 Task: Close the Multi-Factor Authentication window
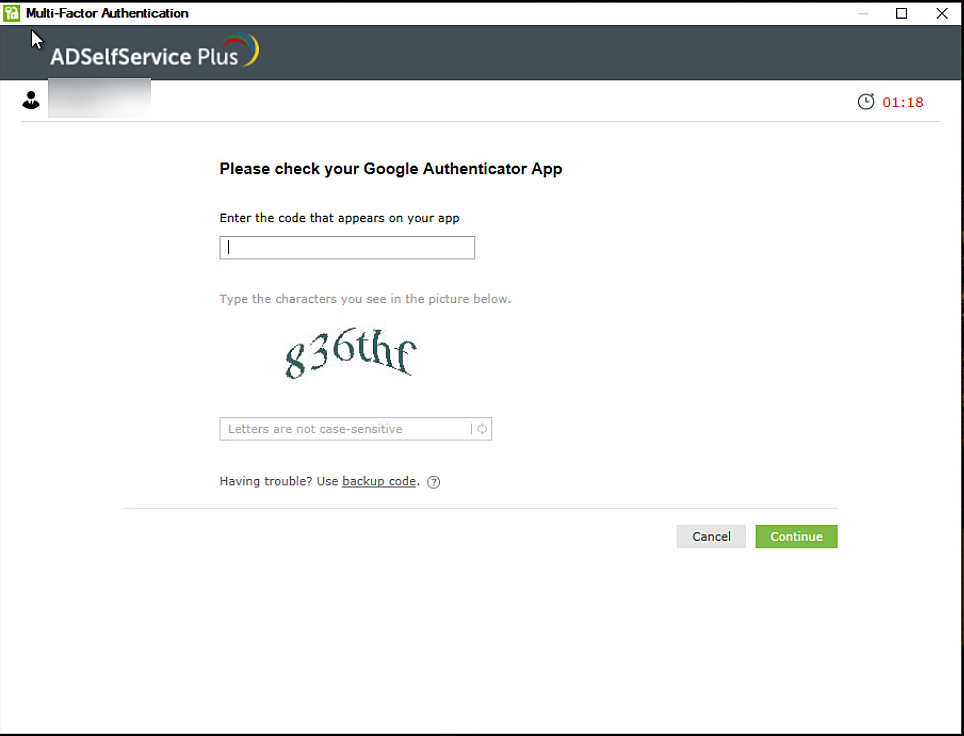[942, 13]
